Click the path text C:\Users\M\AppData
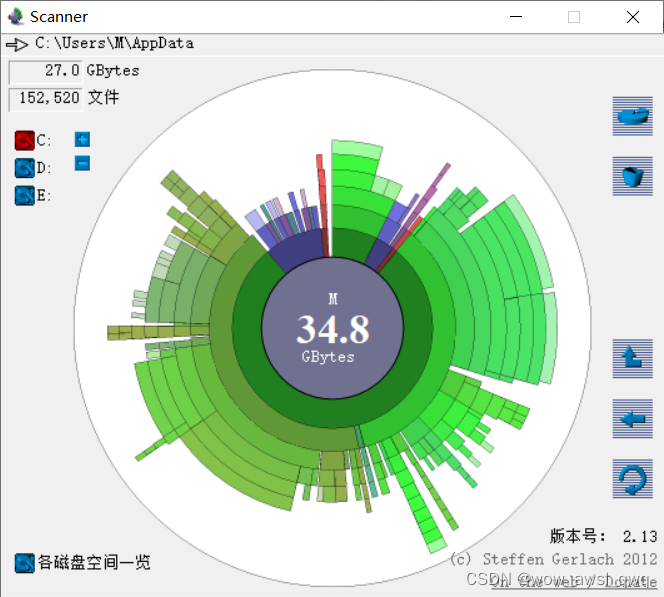This screenshot has height=597, width=664. click(x=114, y=43)
